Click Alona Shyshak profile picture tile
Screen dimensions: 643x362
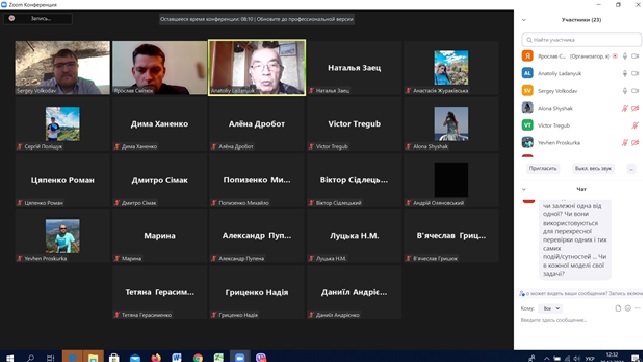coord(451,123)
